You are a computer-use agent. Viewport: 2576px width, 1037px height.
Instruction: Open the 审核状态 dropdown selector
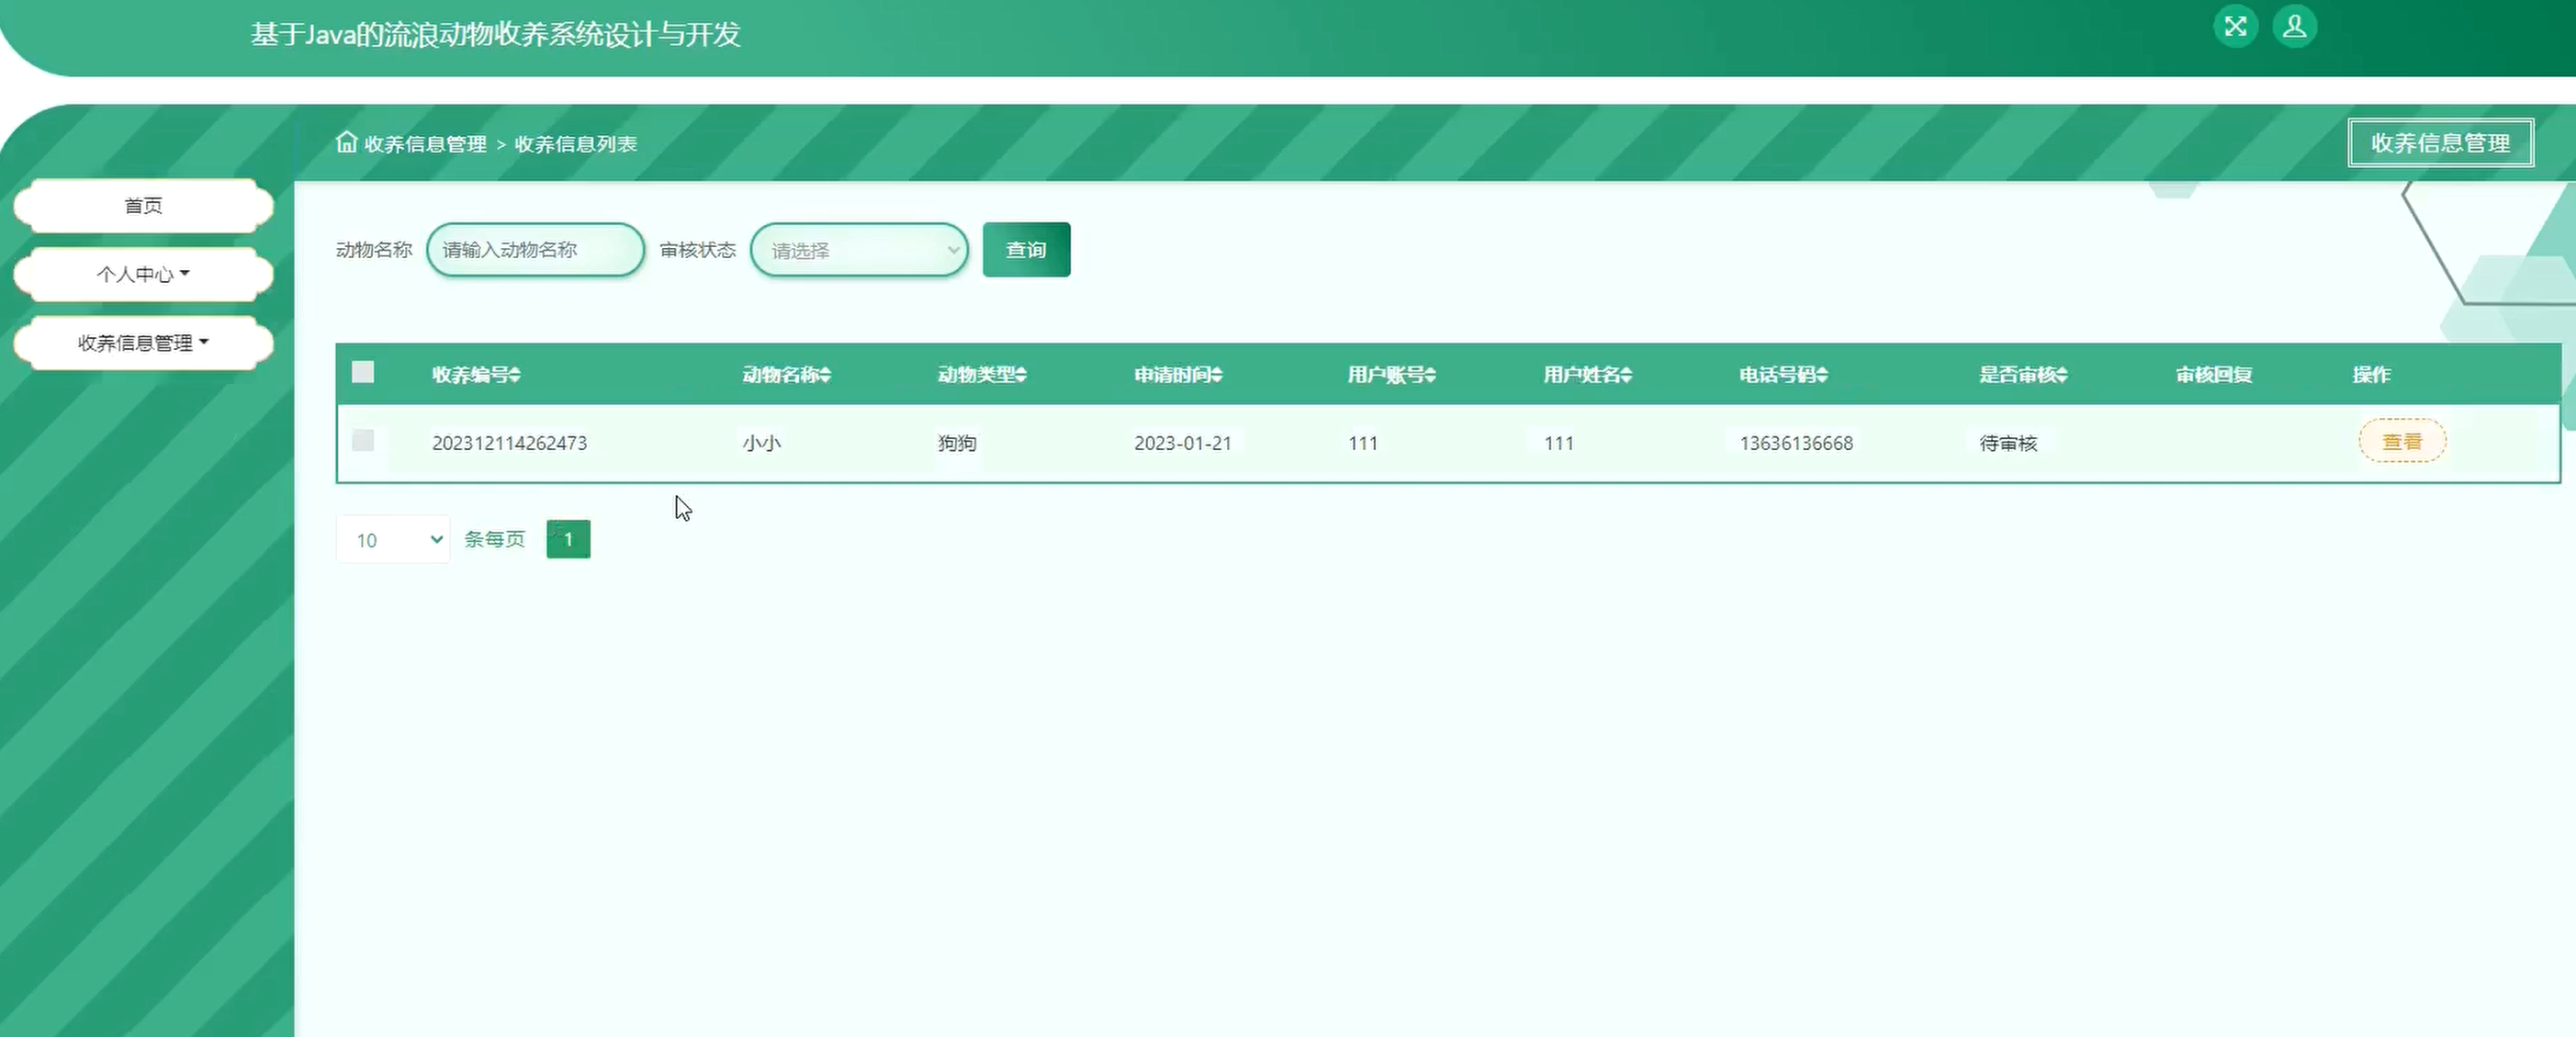click(x=859, y=250)
